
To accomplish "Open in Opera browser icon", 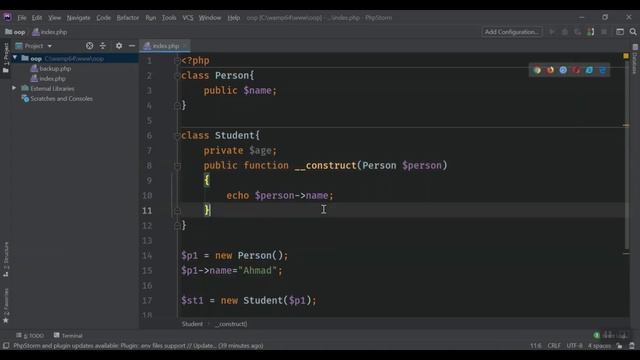I will [576, 70].
